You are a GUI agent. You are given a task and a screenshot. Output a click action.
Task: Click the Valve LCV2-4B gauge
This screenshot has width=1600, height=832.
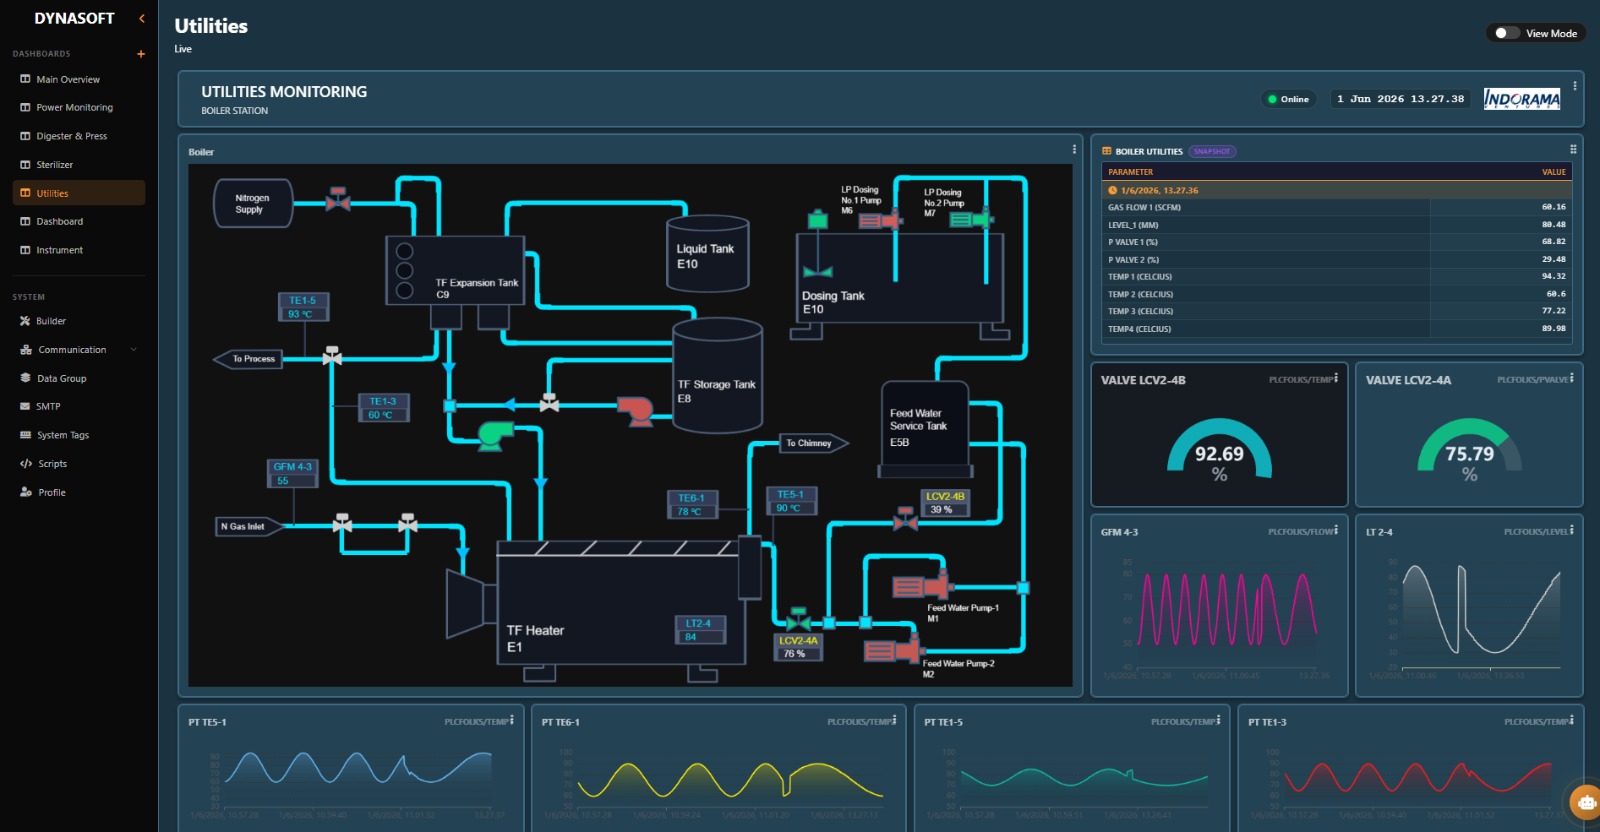(x=1219, y=450)
